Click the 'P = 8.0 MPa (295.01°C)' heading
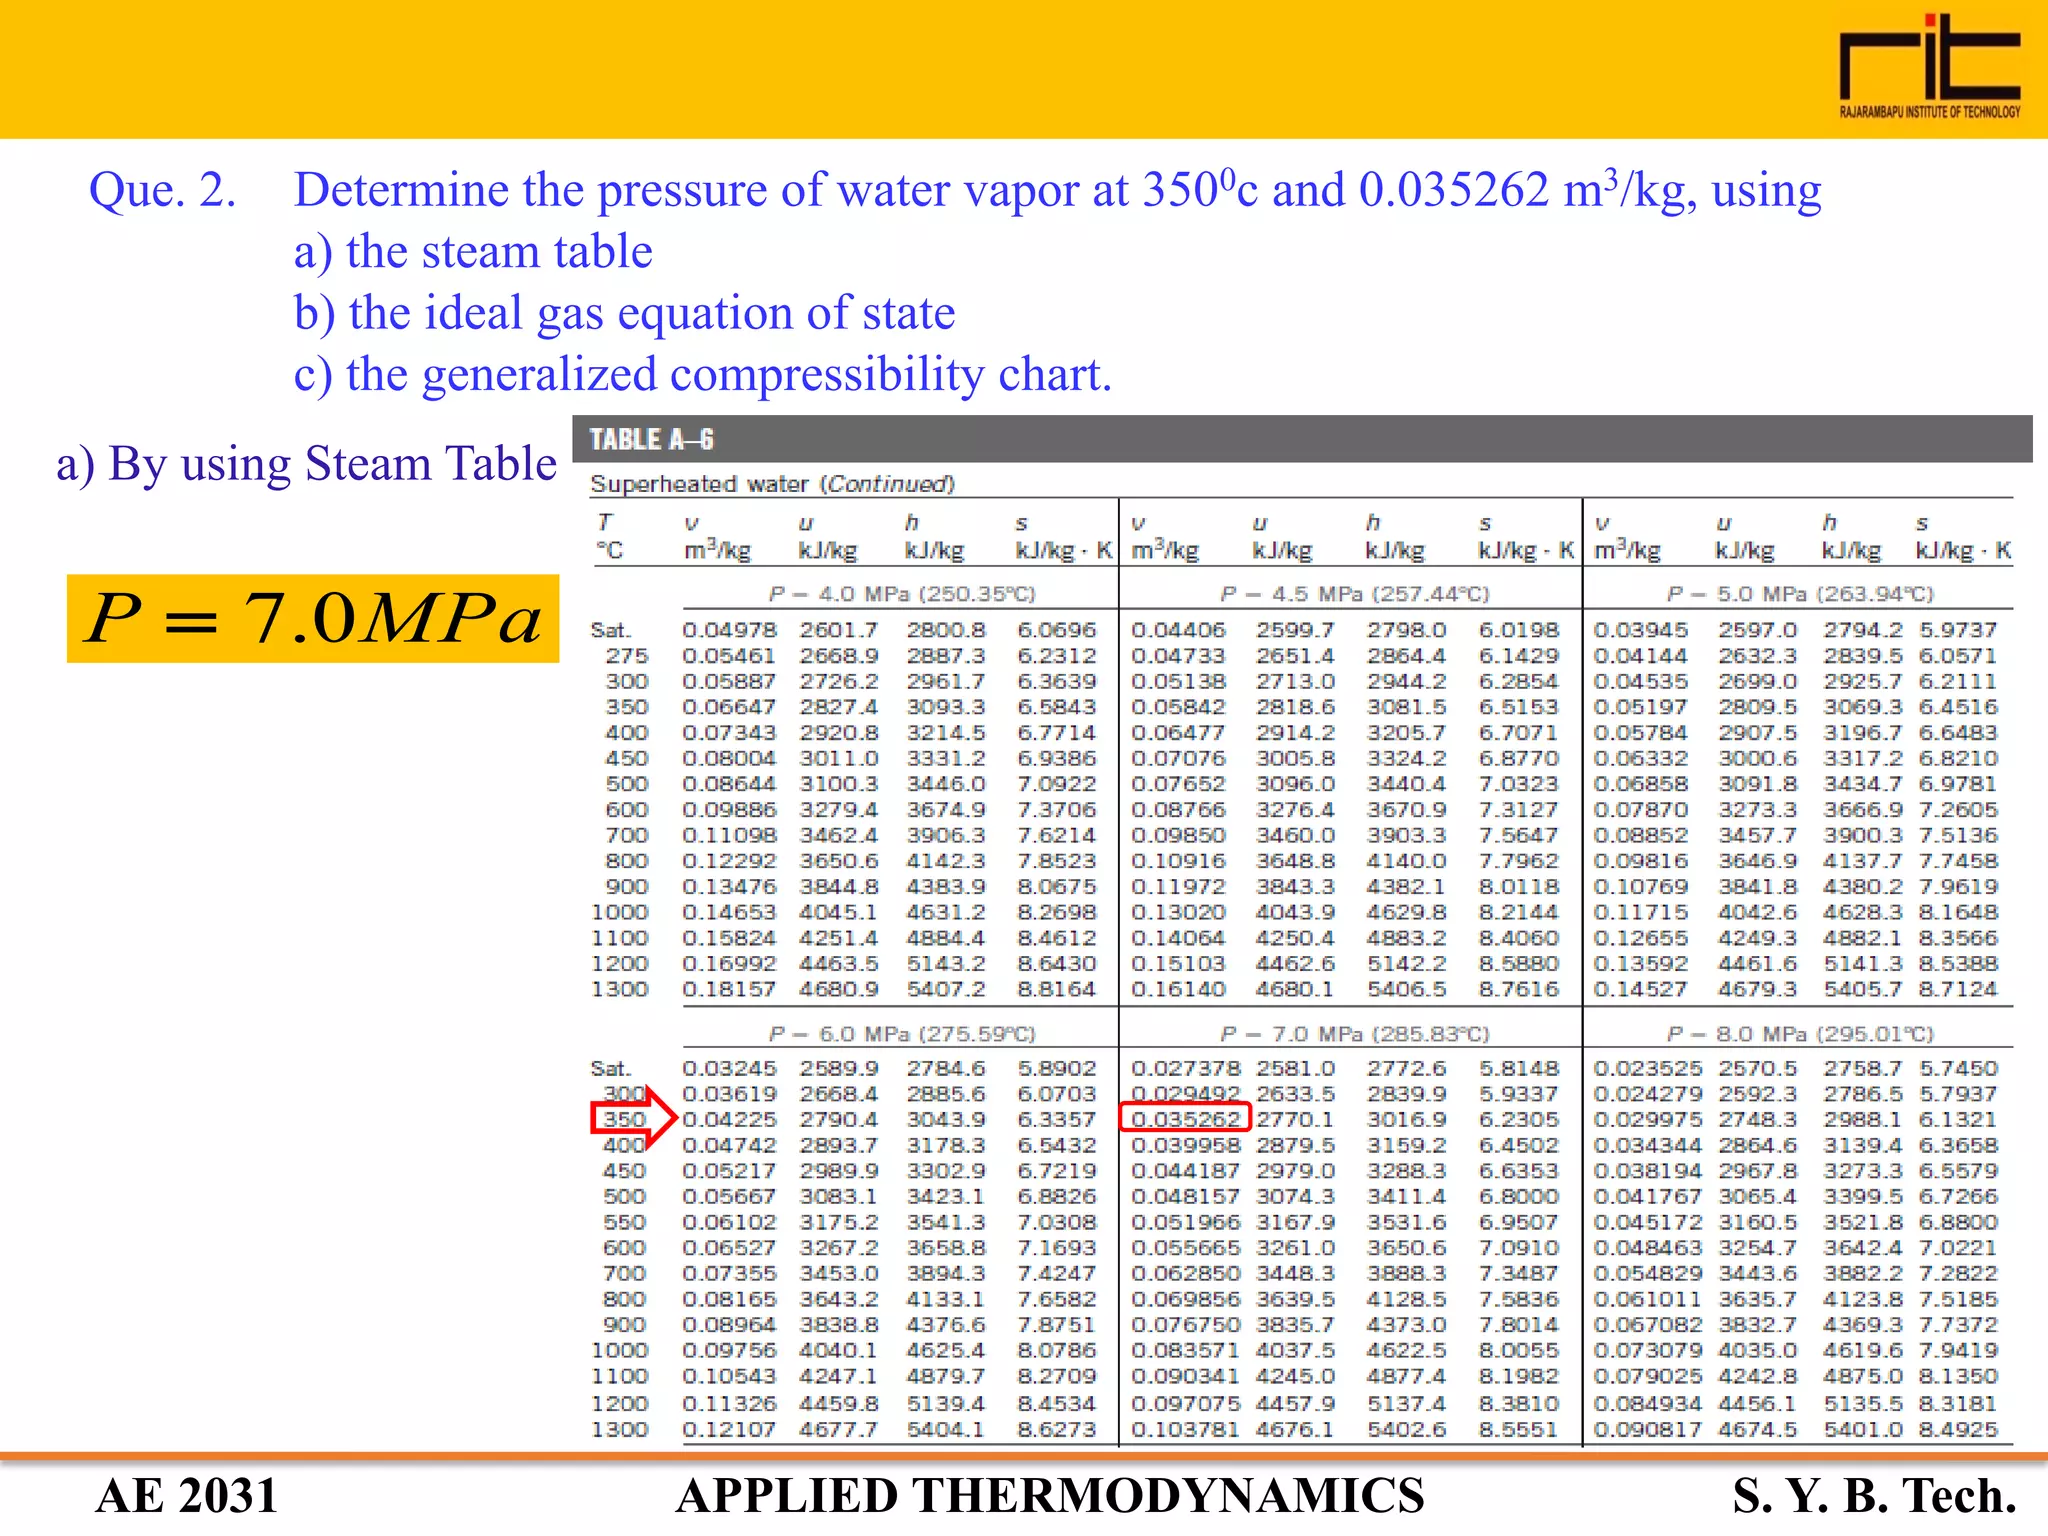2048x1536 pixels. [1800, 1034]
